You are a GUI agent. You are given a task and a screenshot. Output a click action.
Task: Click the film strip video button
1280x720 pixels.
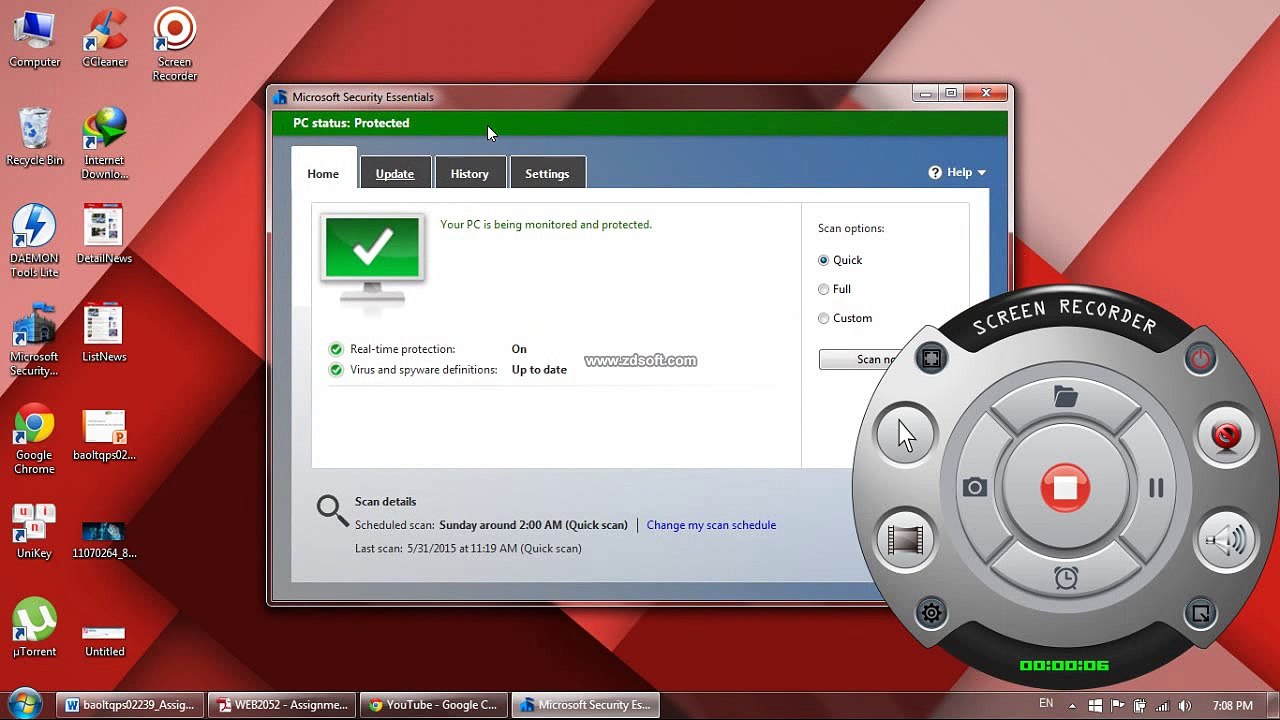(906, 540)
